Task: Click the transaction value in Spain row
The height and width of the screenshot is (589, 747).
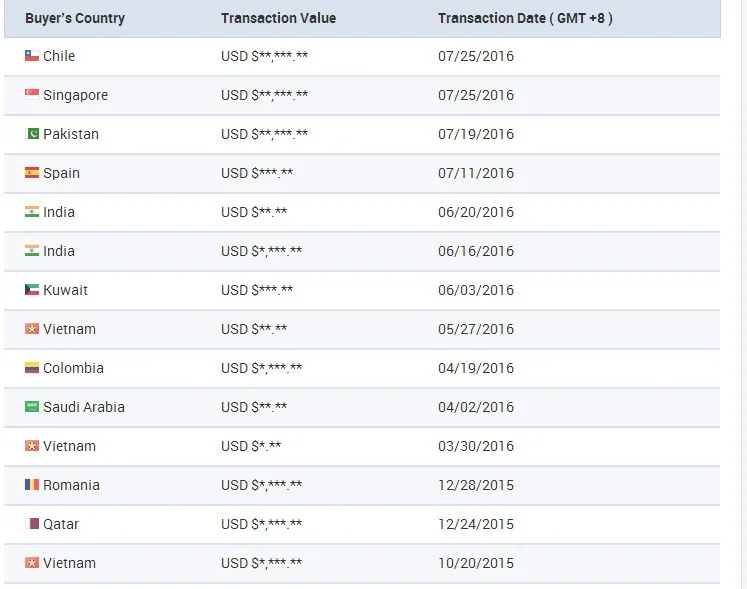Action: 257,173
